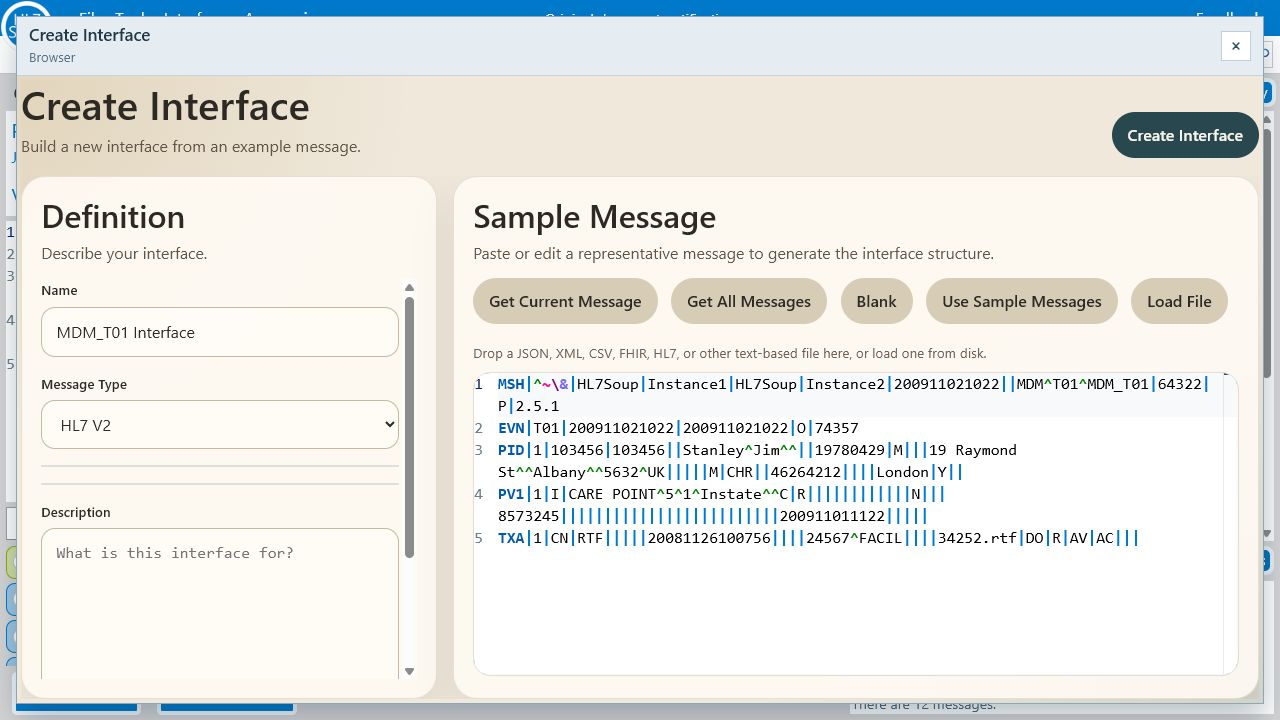Click Get All Messages button

749,301
